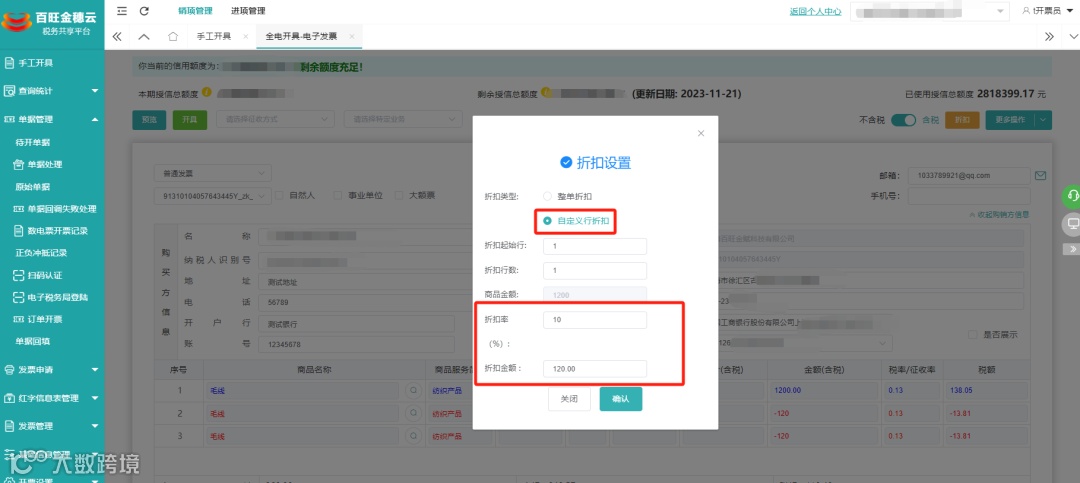Open the green customer service headset button
The image size is (1080, 483).
(x=1072, y=196)
